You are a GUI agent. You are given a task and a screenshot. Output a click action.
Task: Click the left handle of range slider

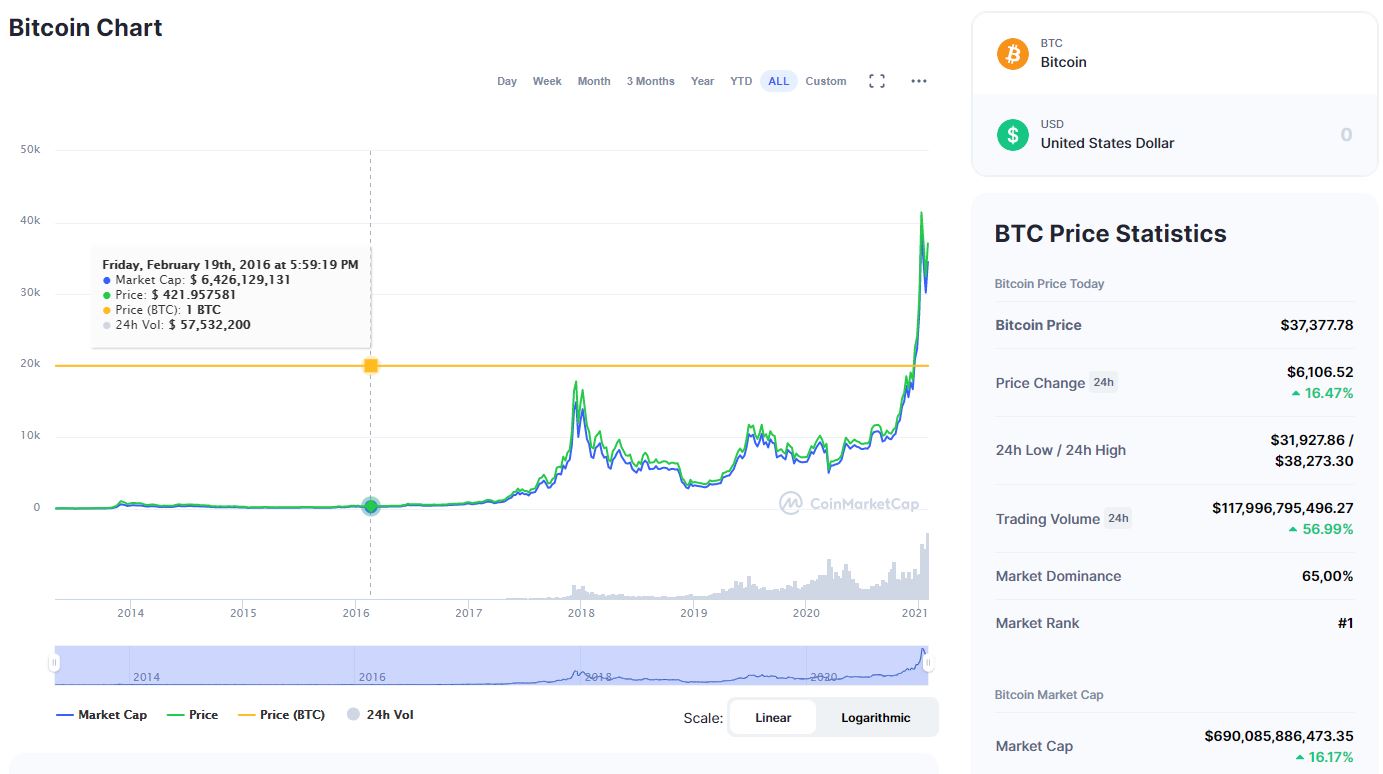tap(55, 662)
